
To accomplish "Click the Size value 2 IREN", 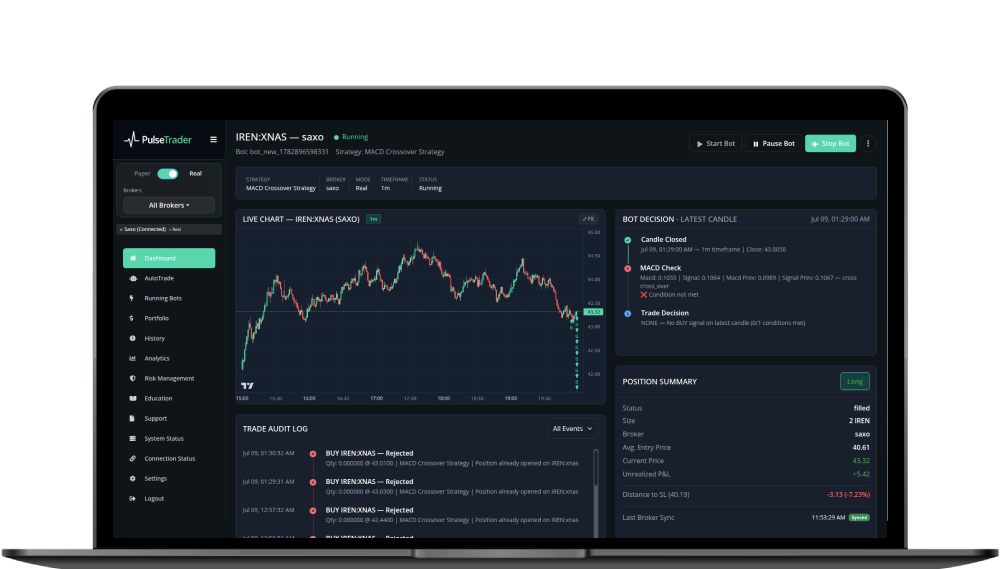I will (859, 420).
